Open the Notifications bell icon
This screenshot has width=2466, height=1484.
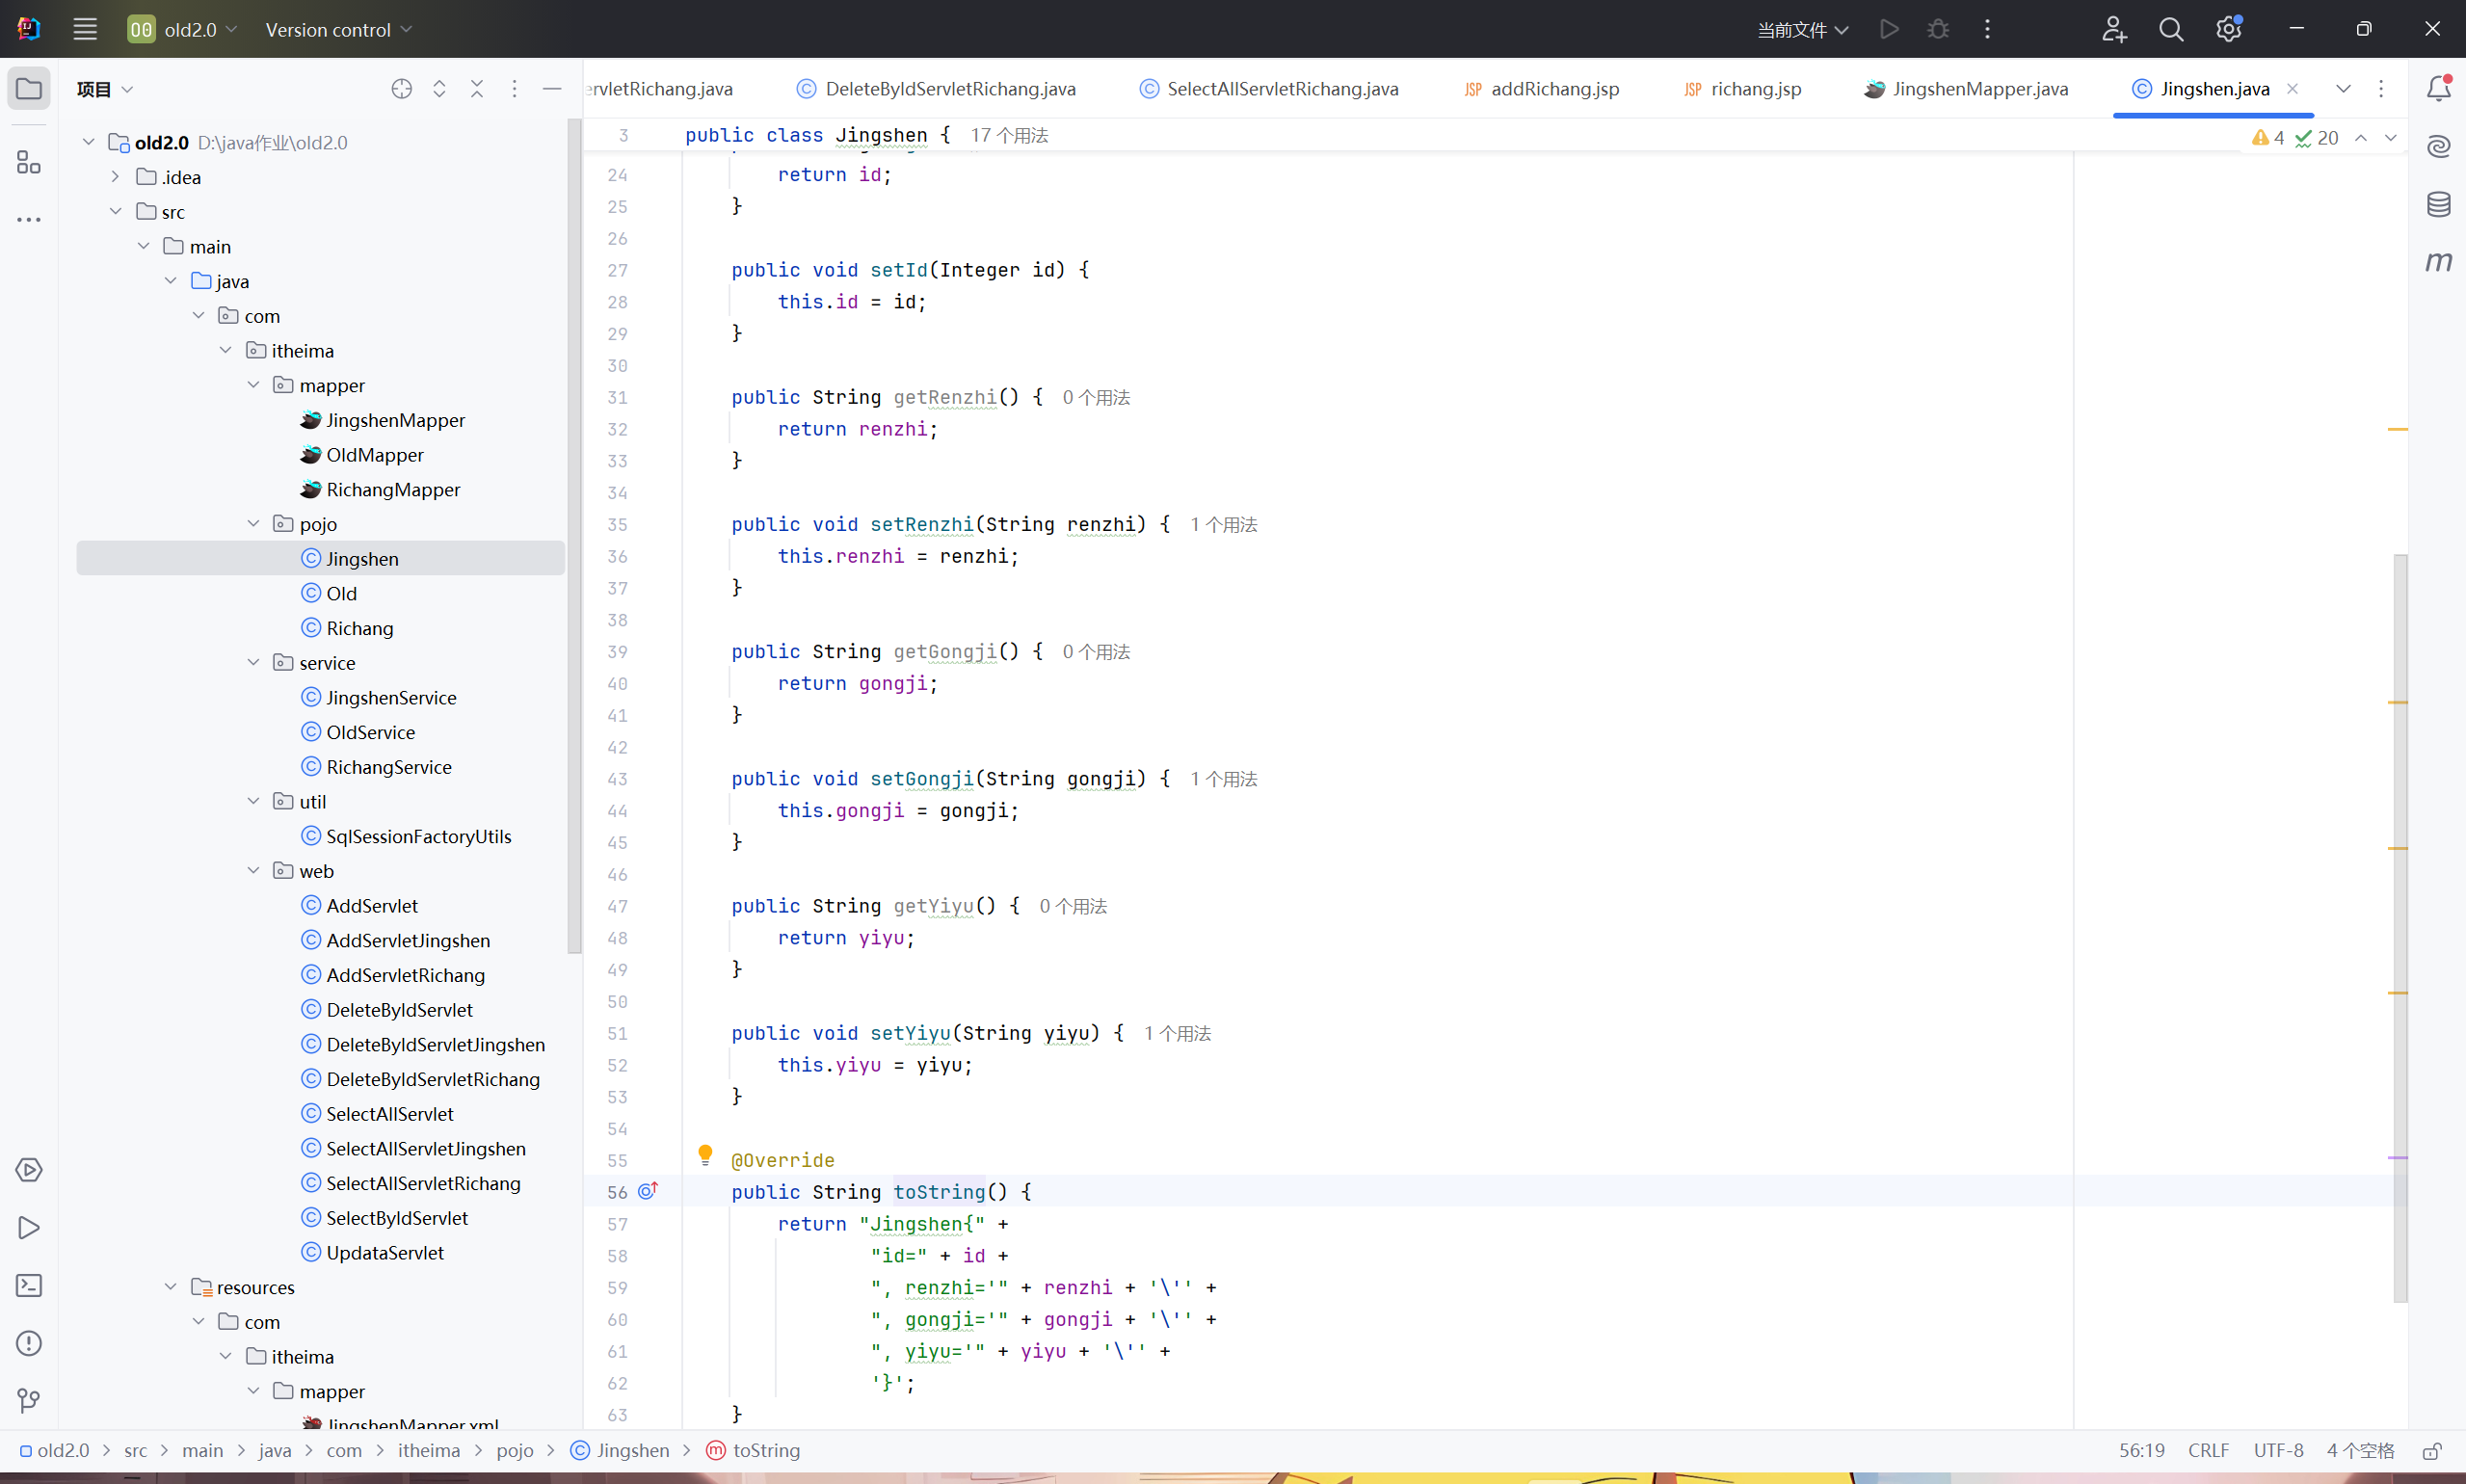(x=2438, y=88)
